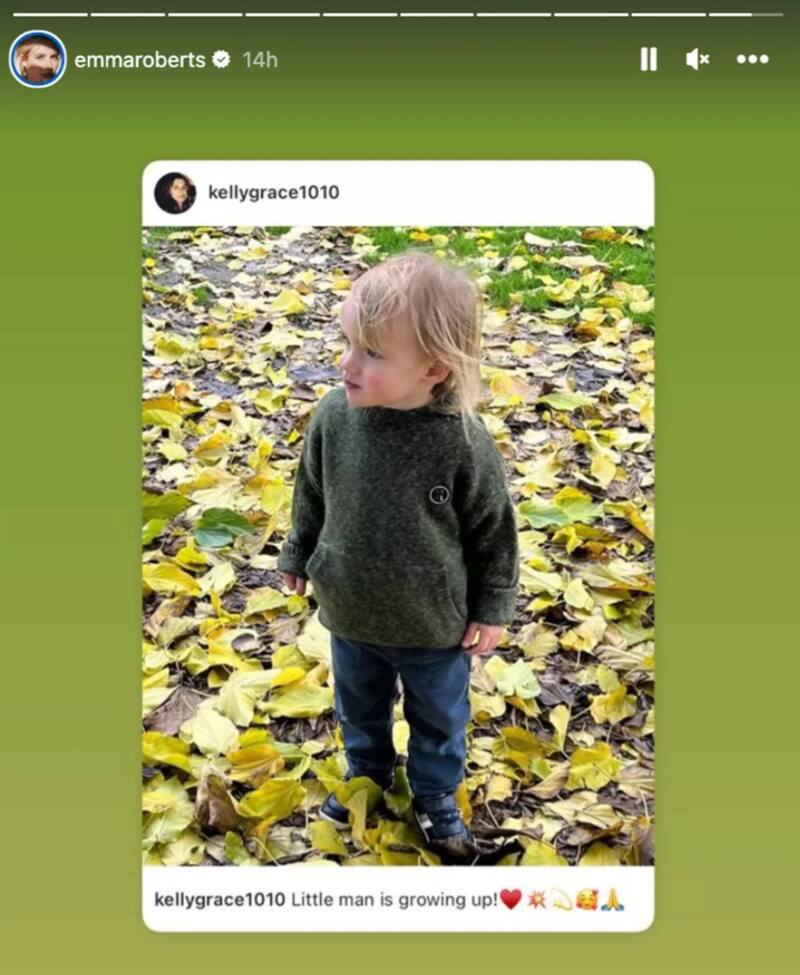Screen dimensions: 800x975
Task: Click the caption text 'Little man is growing up!'
Action: click(395, 900)
